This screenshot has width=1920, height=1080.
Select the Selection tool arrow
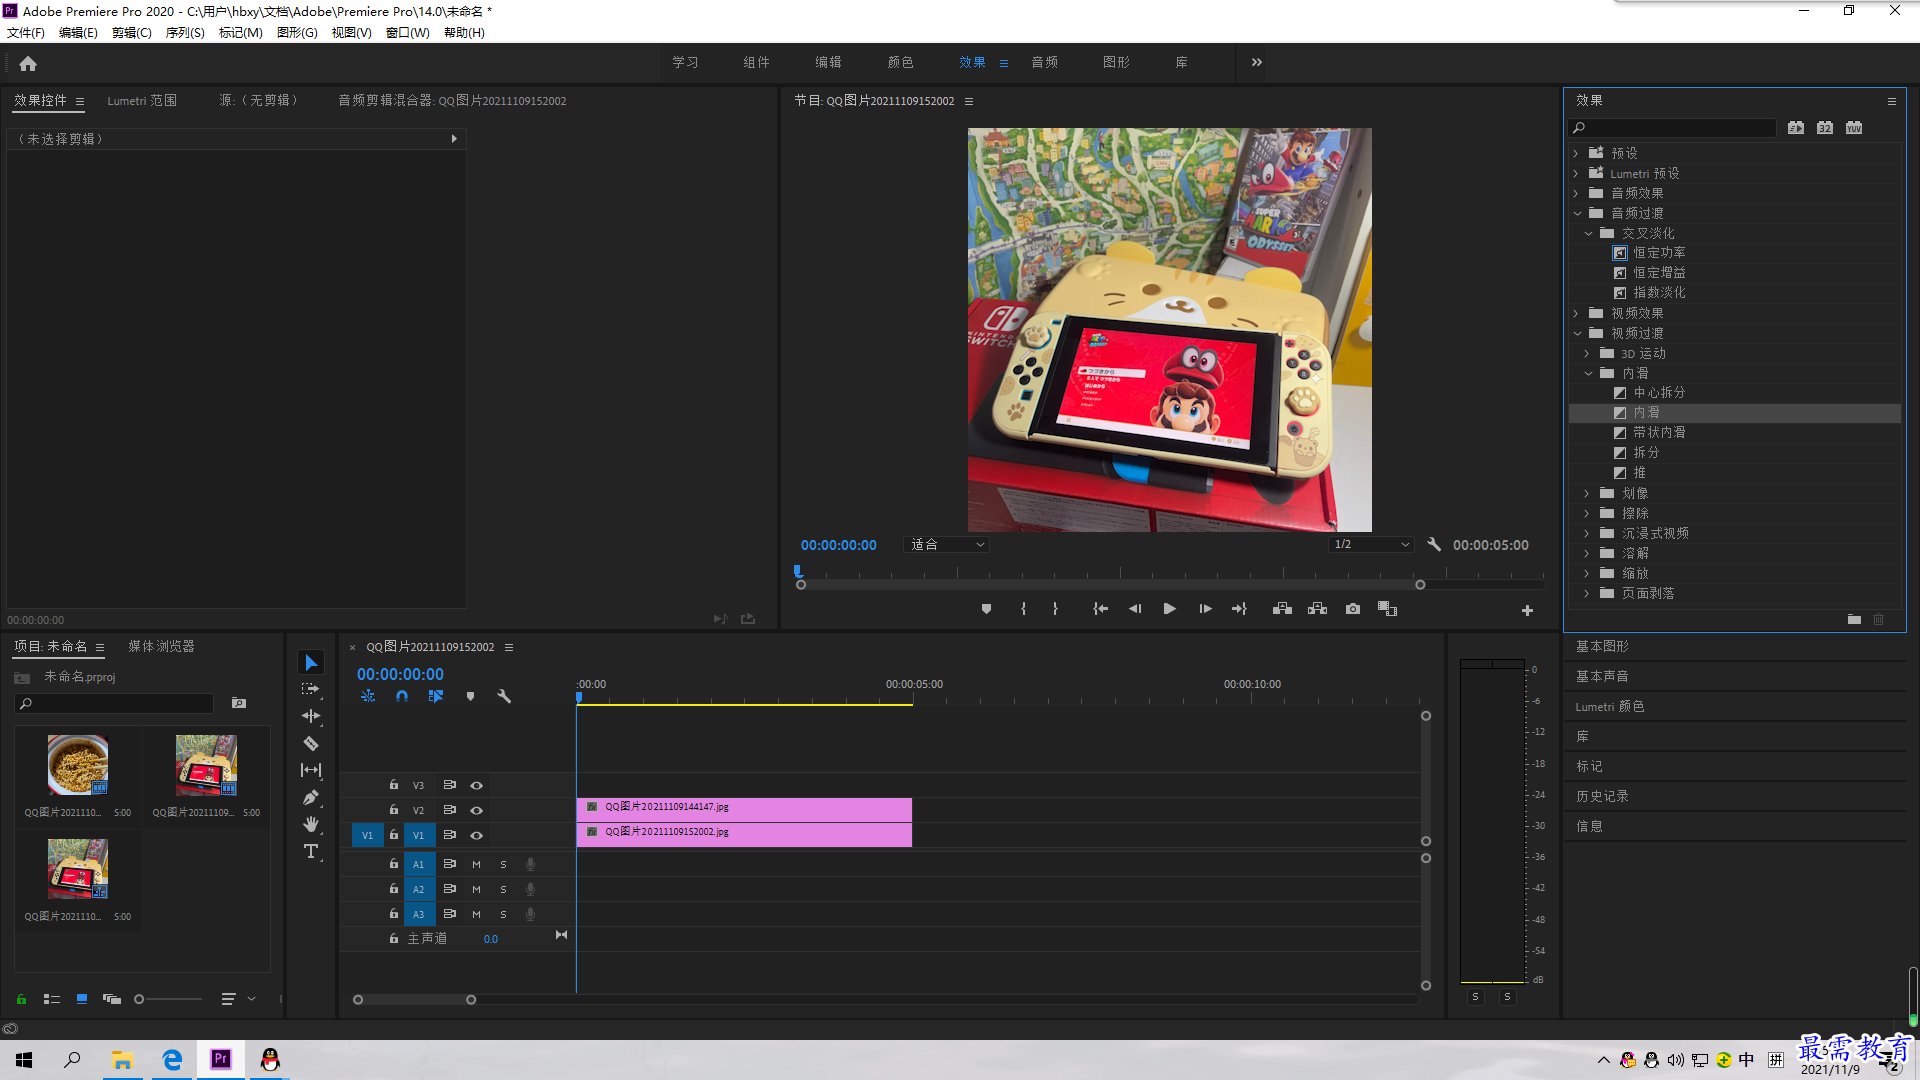tap(311, 663)
